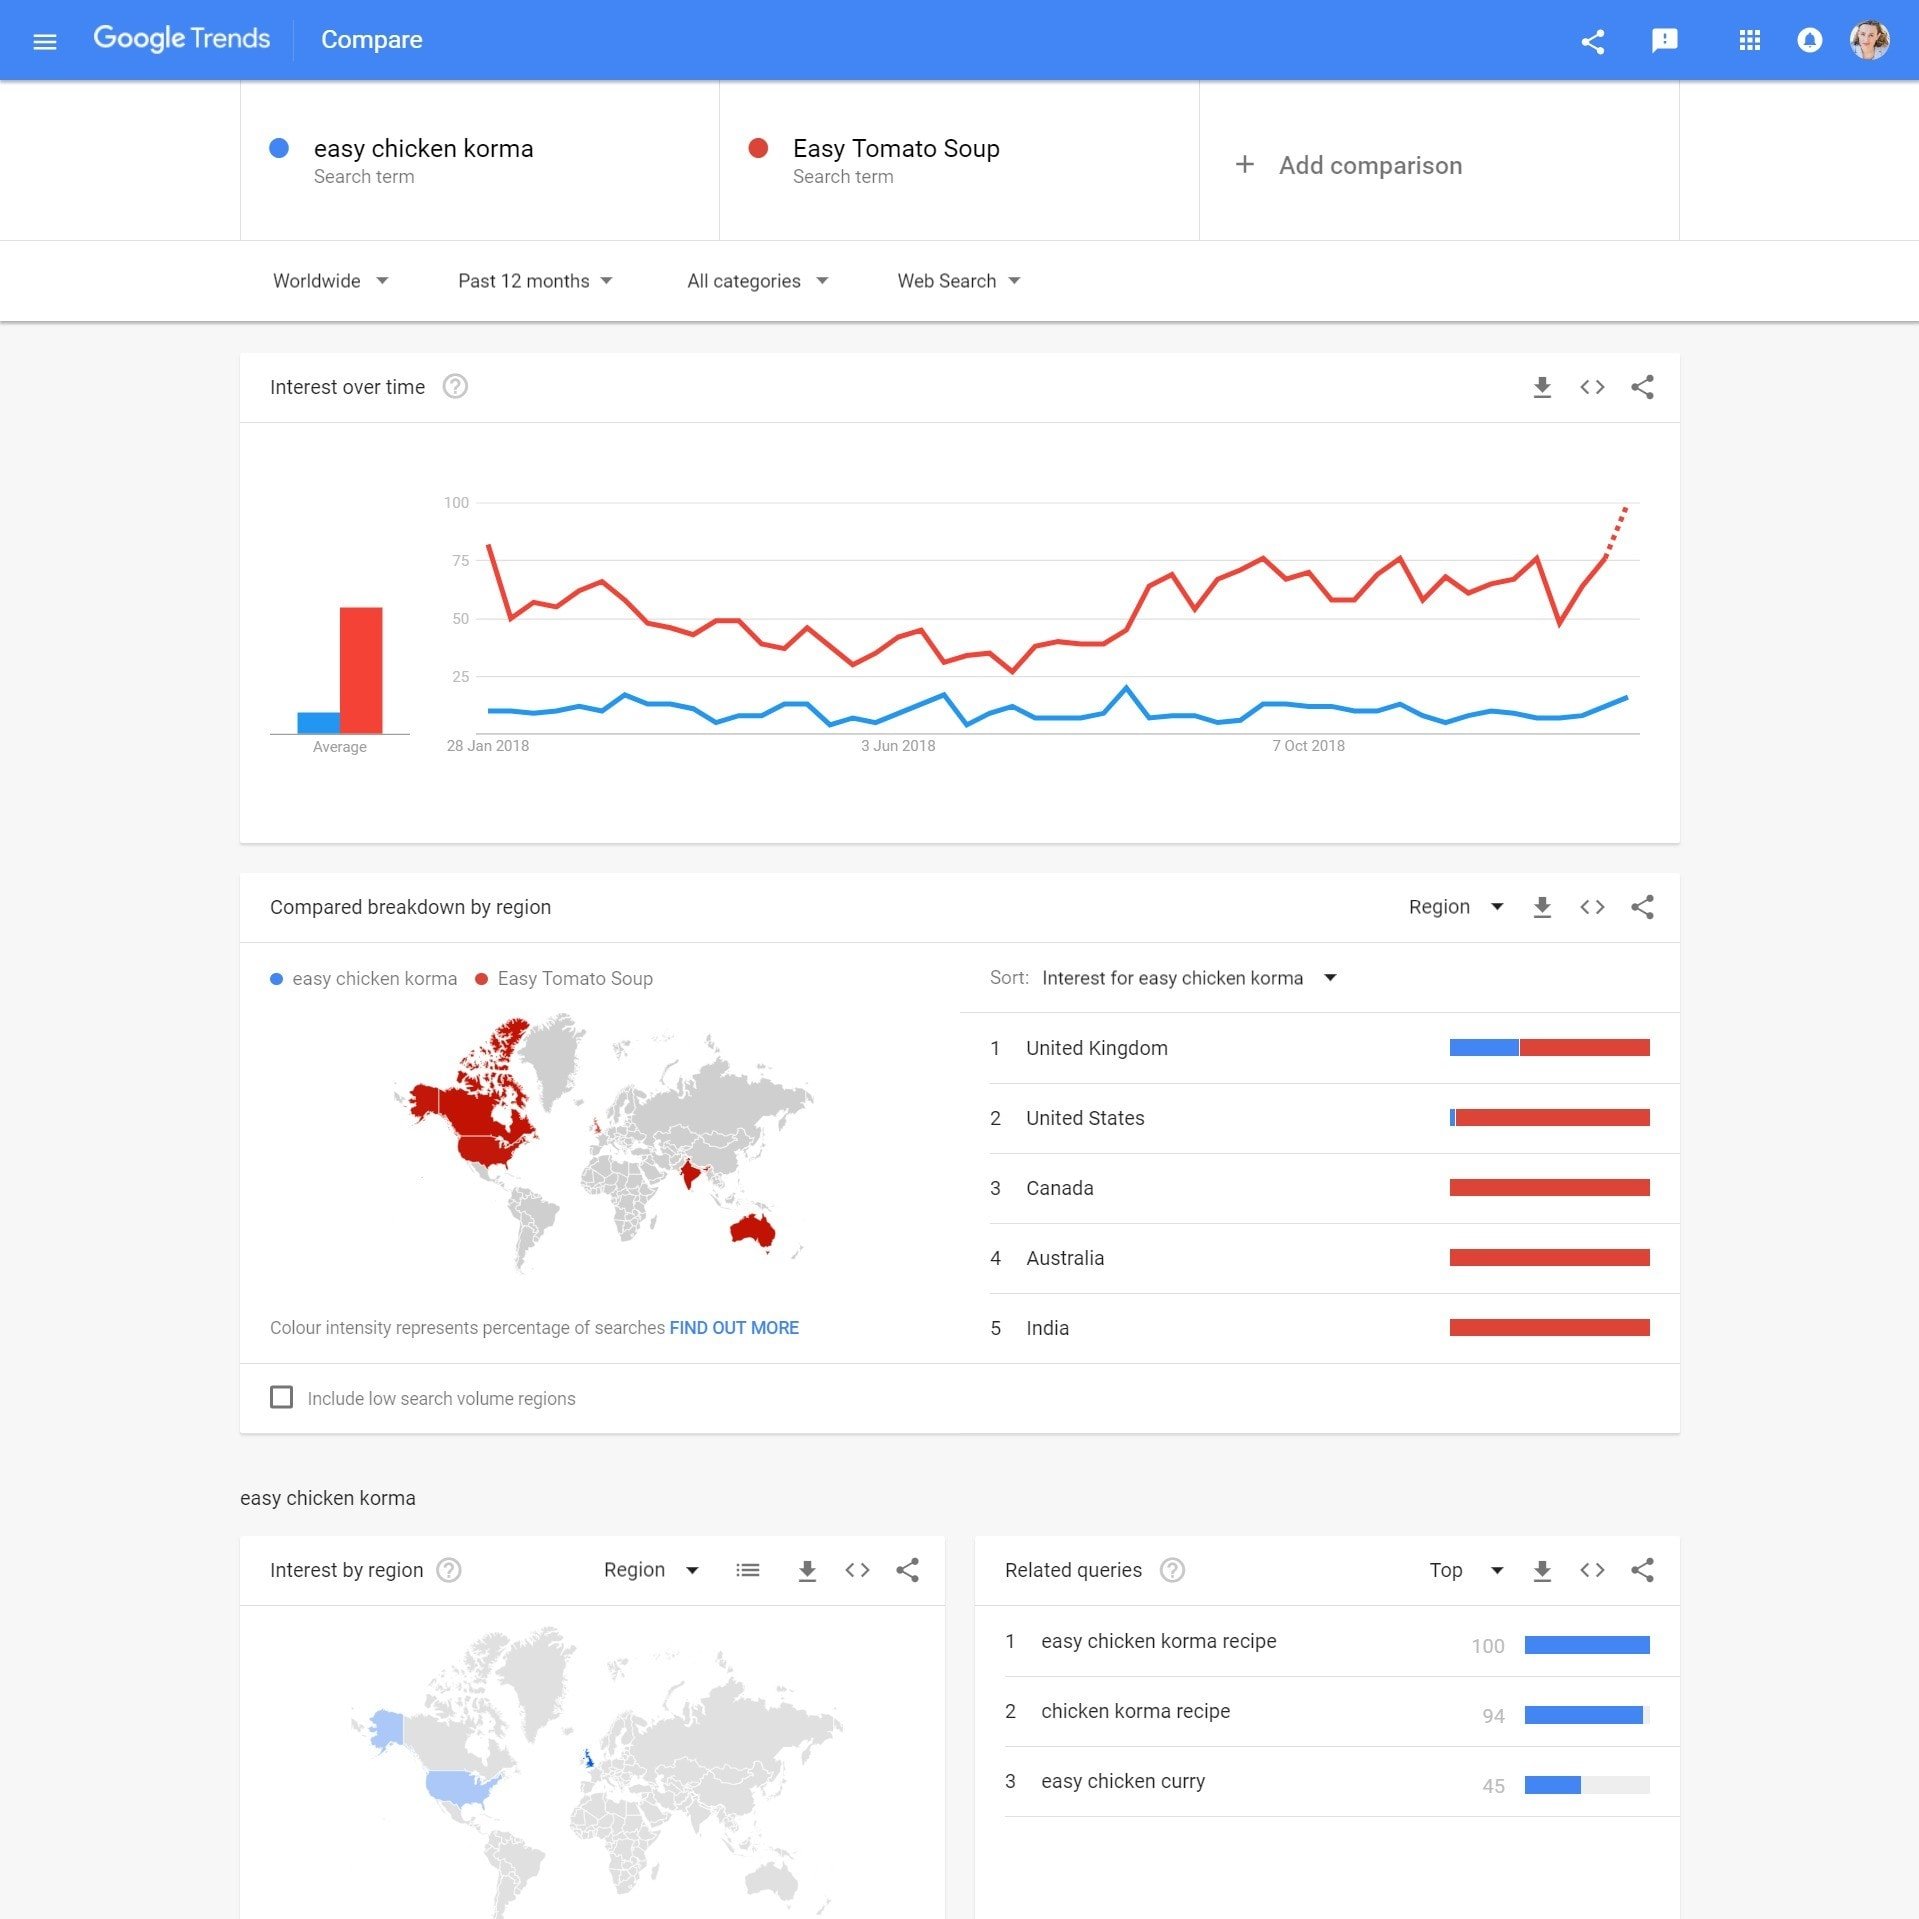This screenshot has width=1919, height=1919.
Task: Open the Past 12 months dropdown
Action: (535, 281)
